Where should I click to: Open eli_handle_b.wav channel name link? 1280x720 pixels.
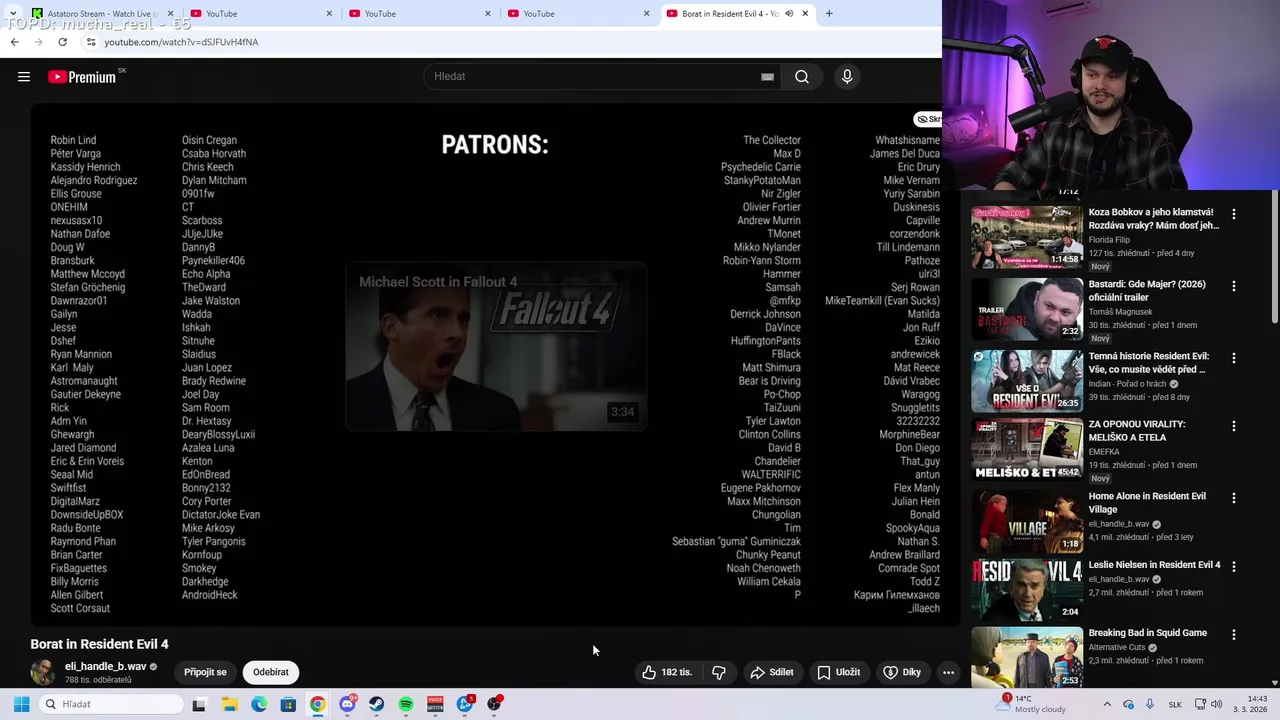105,666
